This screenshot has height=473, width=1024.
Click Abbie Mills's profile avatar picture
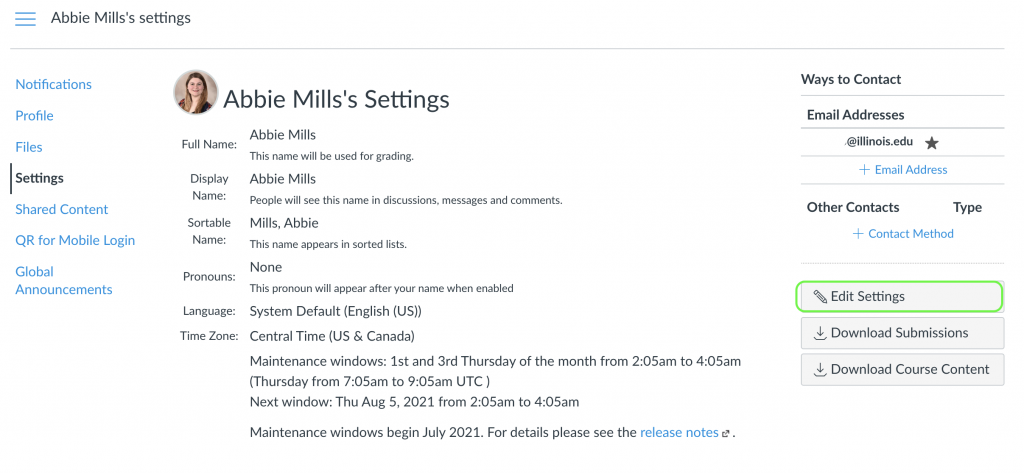(195, 92)
